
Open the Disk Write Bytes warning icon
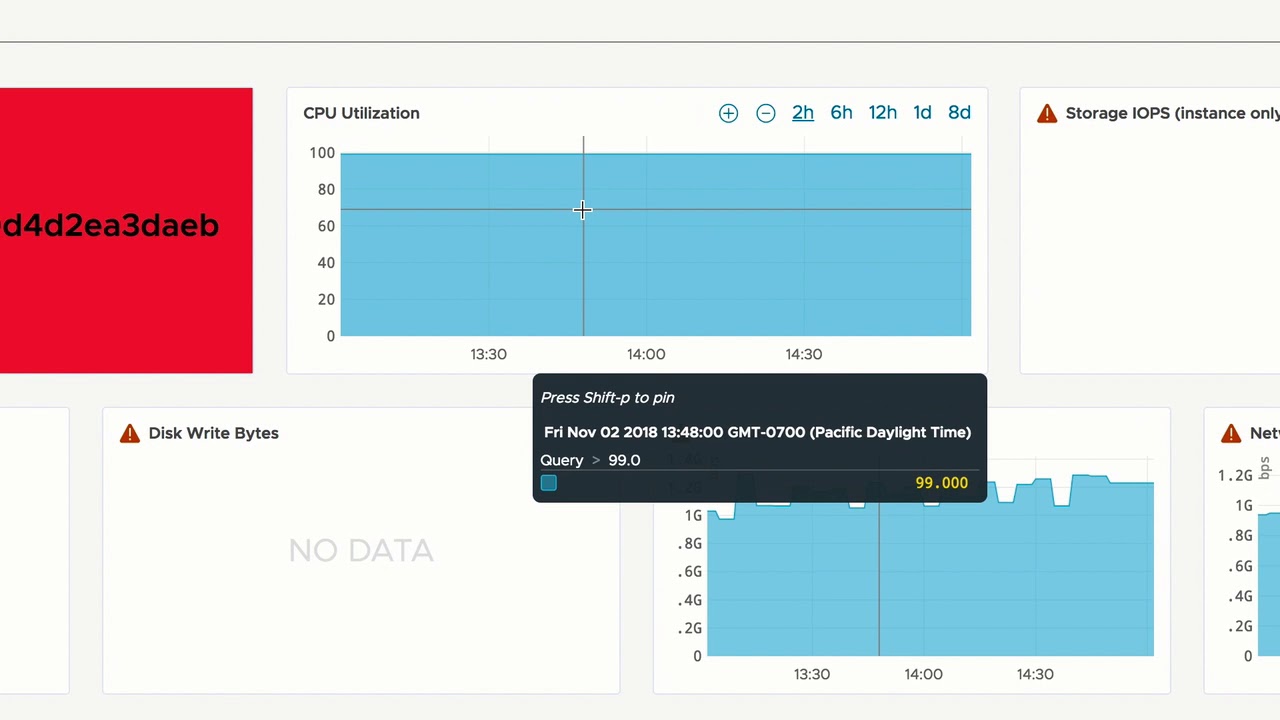point(130,433)
